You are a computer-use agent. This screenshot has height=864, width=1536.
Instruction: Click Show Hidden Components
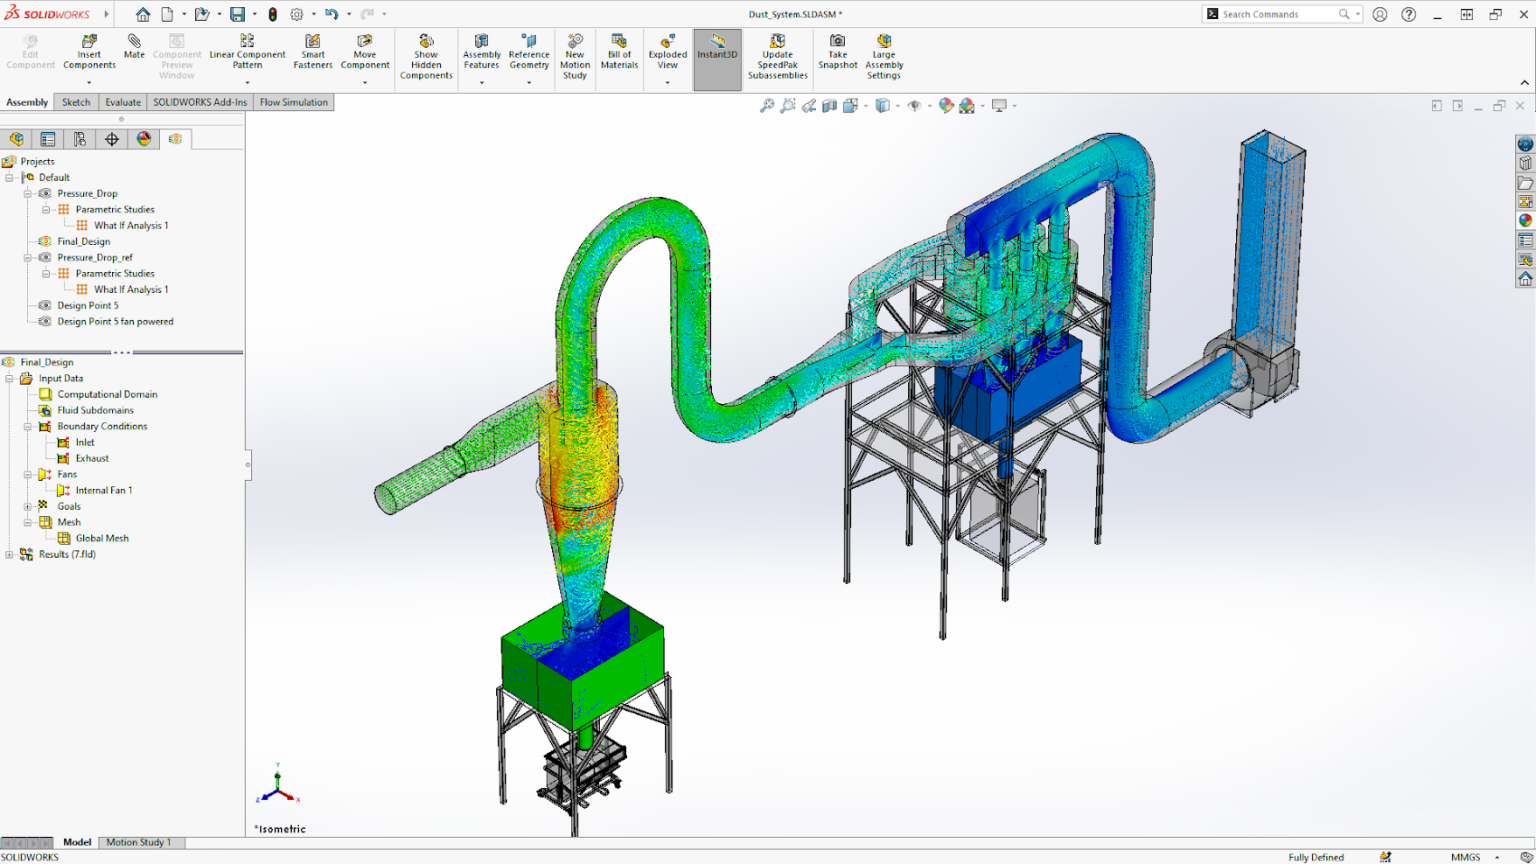point(426,55)
